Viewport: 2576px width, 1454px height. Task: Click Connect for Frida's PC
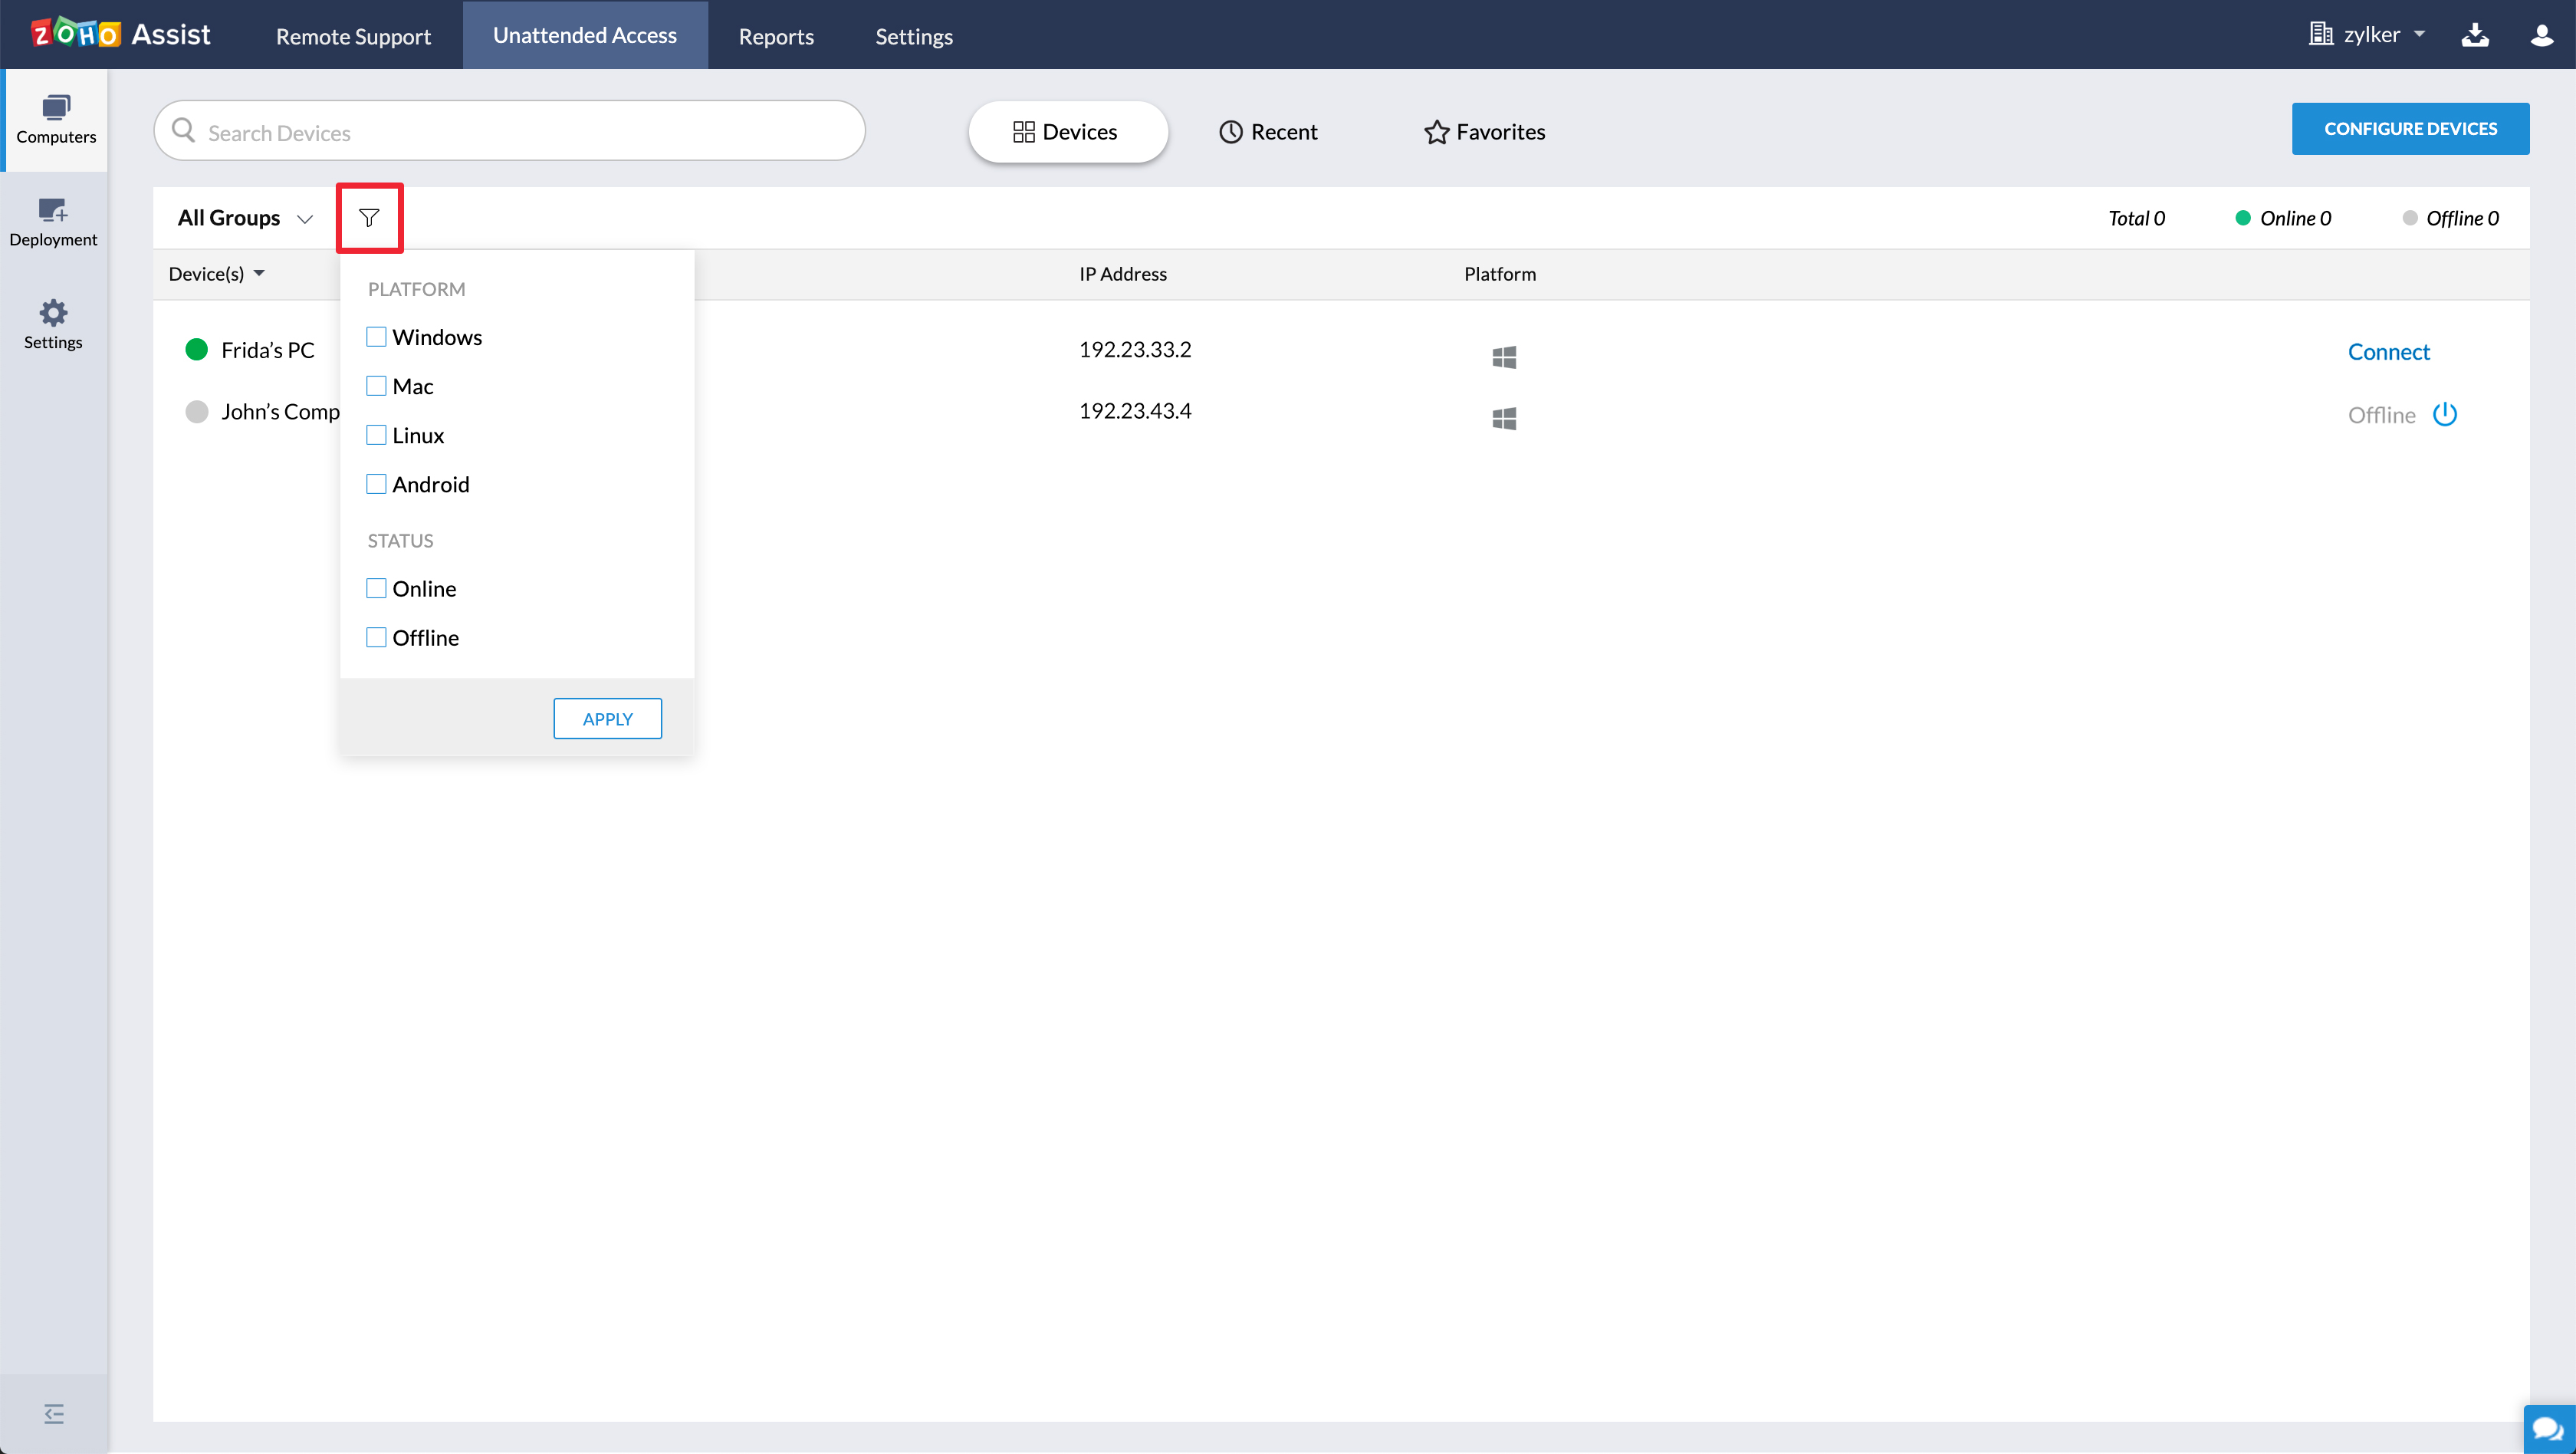(x=2387, y=352)
